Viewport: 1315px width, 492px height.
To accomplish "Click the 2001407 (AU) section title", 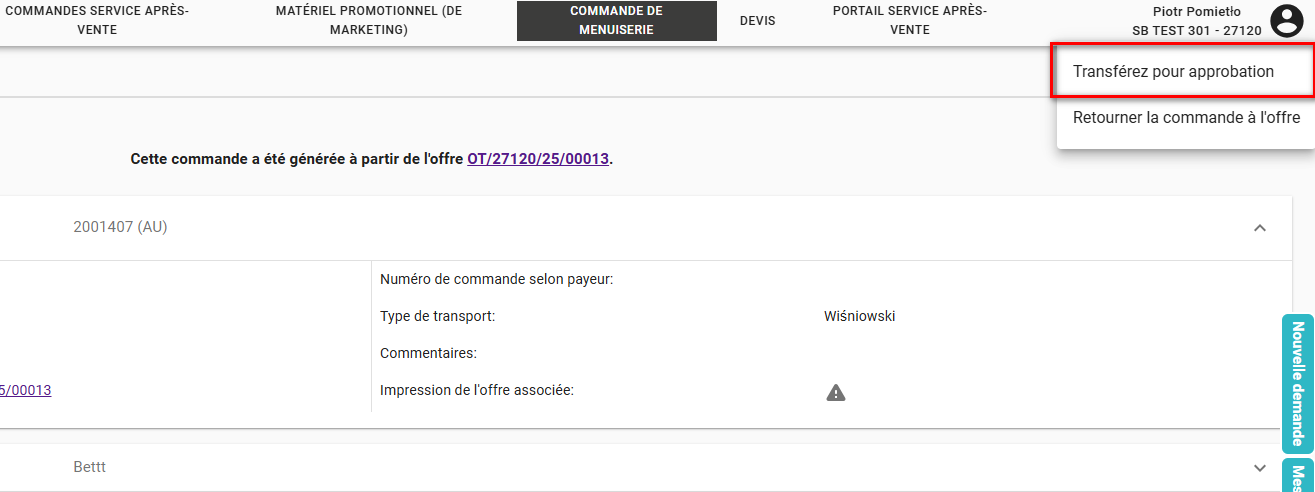I will pos(120,227).
